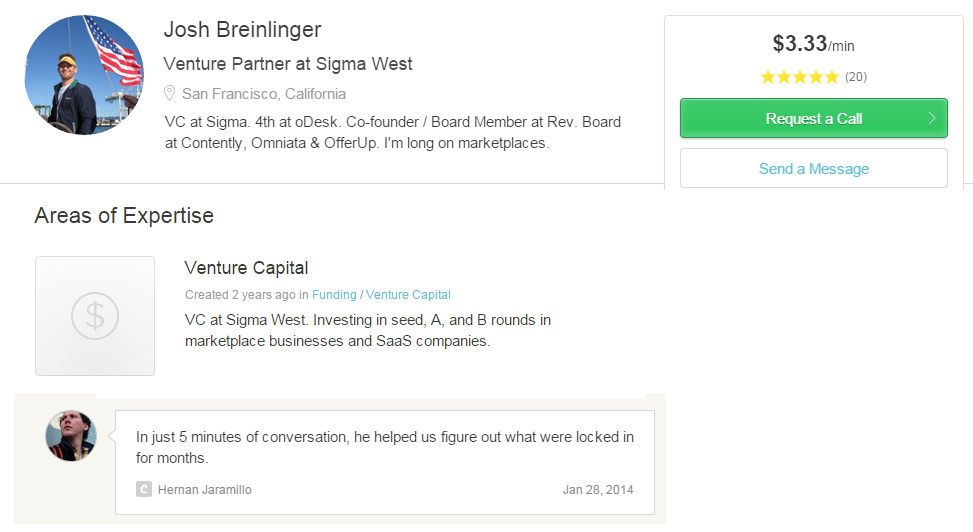Viewport: 973px width, 532px height.
Task: Click the San Francisco, California location text
Action: [x=264, y=94]
